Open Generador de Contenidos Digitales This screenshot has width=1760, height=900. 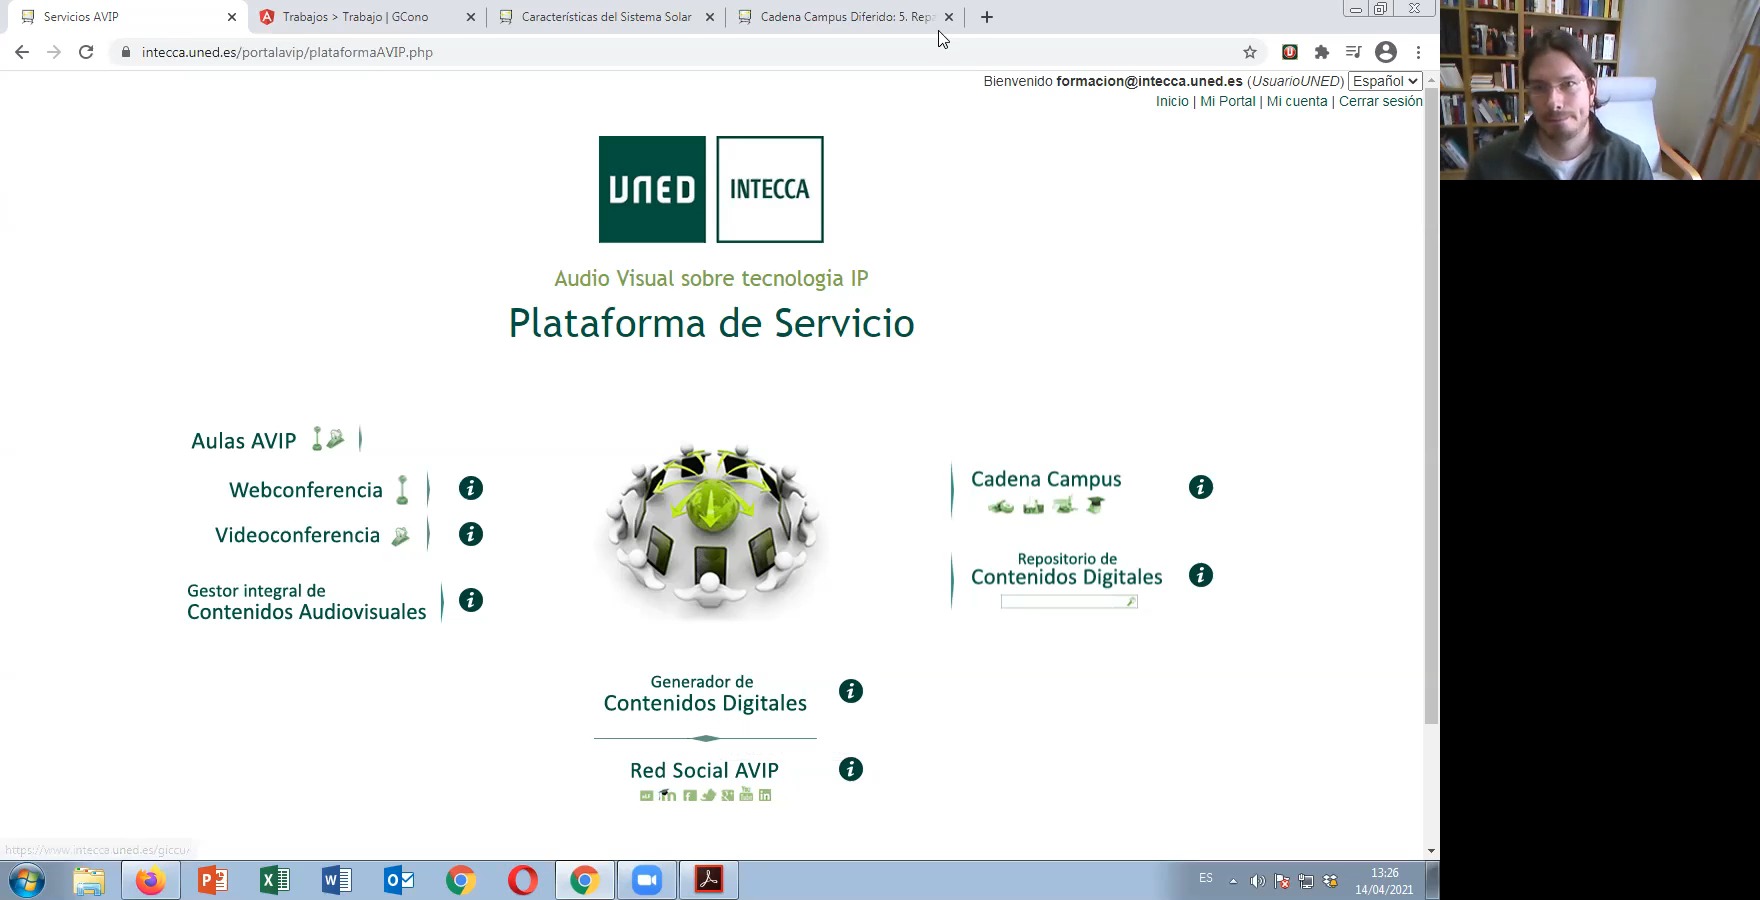tap(705, 693)
